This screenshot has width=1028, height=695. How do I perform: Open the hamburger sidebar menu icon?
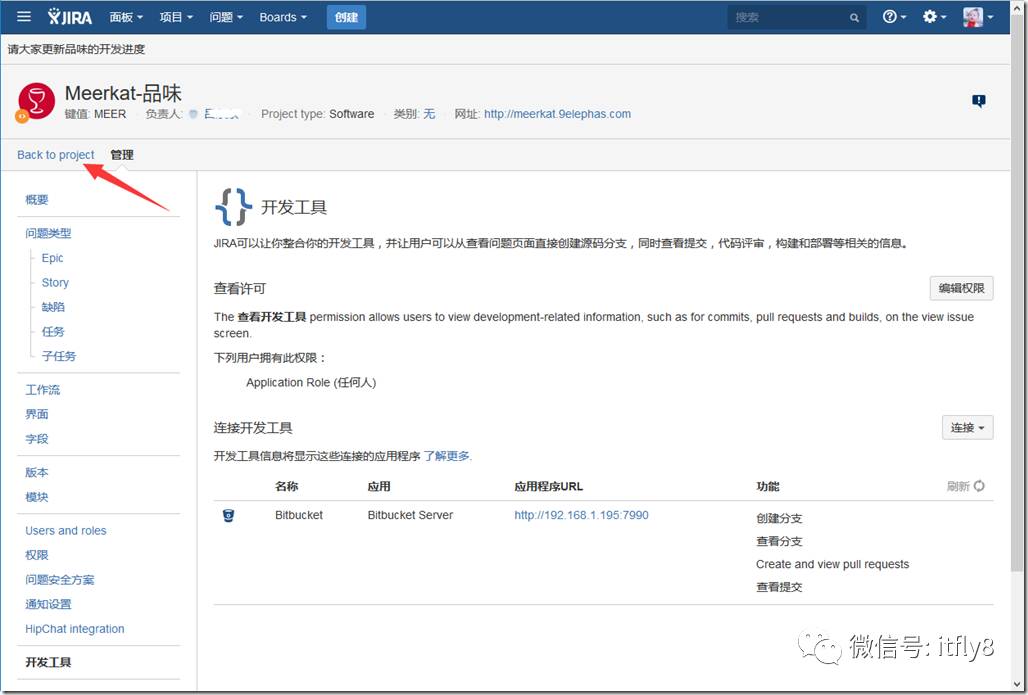tap(24, 16)
